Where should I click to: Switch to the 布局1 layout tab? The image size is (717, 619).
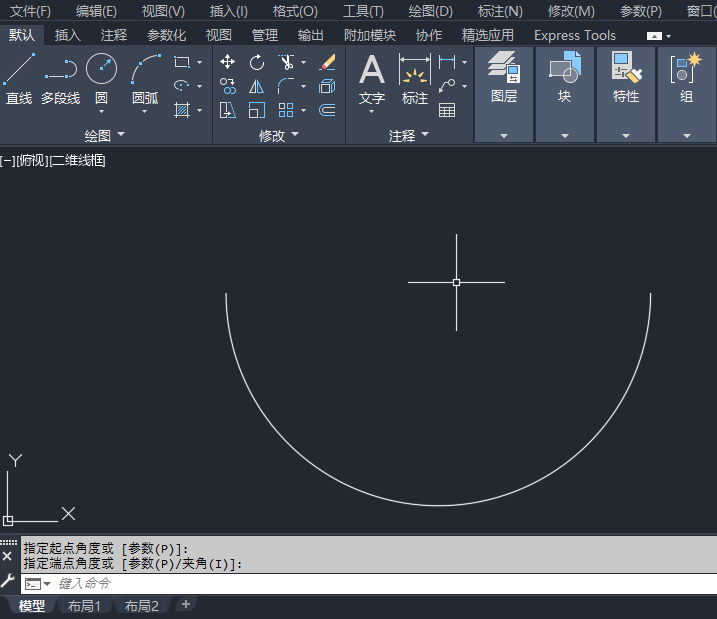pos(84,606)
